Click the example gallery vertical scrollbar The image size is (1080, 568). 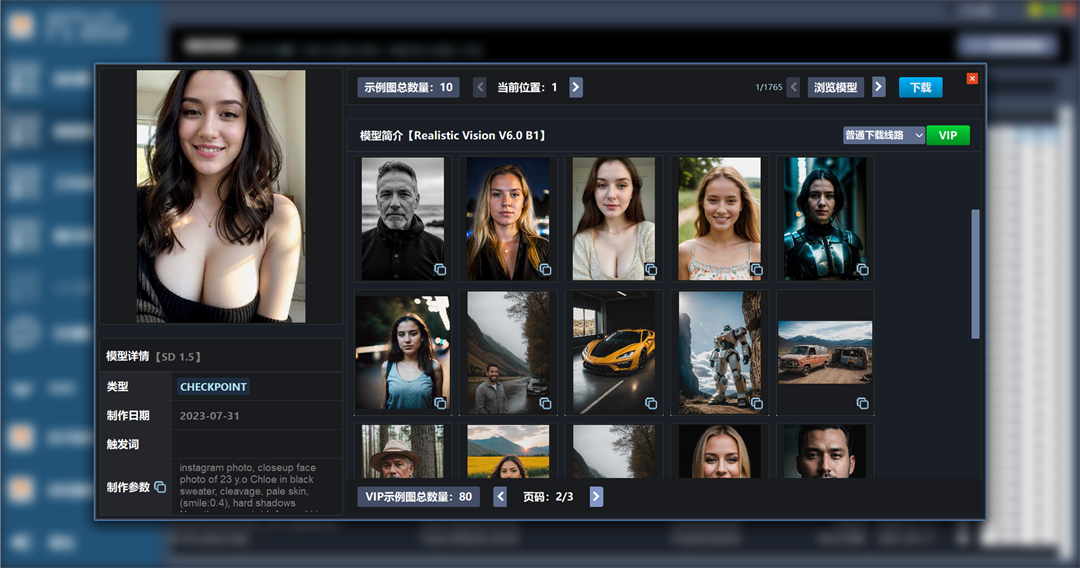[x=975, y=274]
